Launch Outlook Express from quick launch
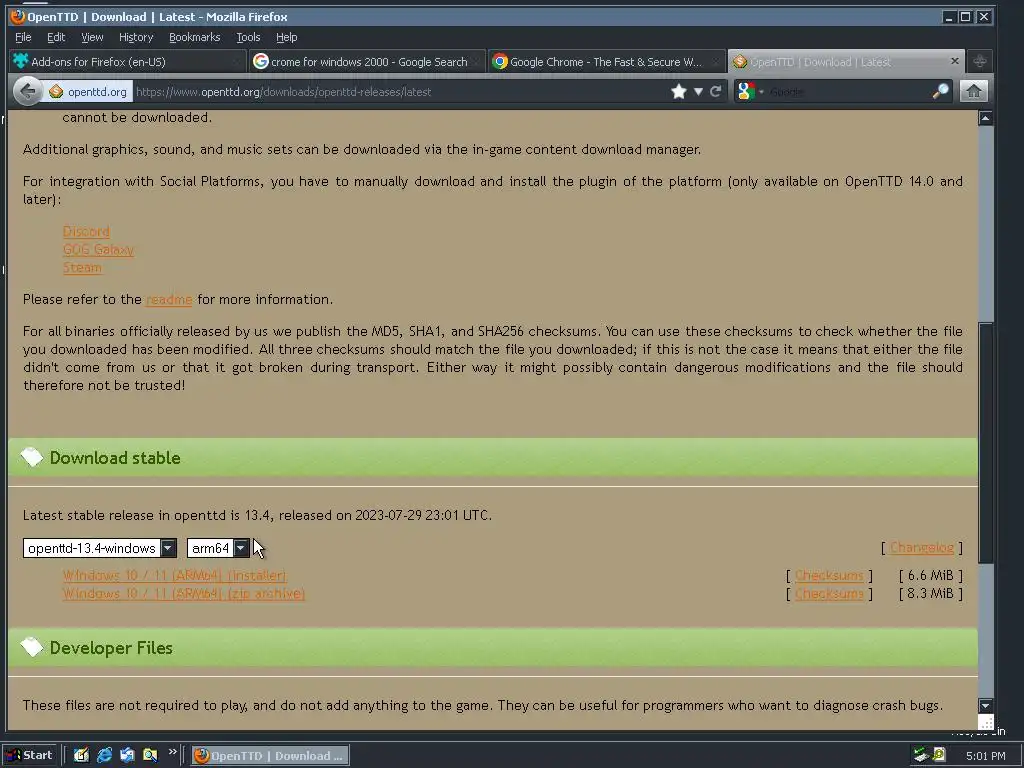Viewport: 1024px width, 768px height. click(x=127, y=756)
